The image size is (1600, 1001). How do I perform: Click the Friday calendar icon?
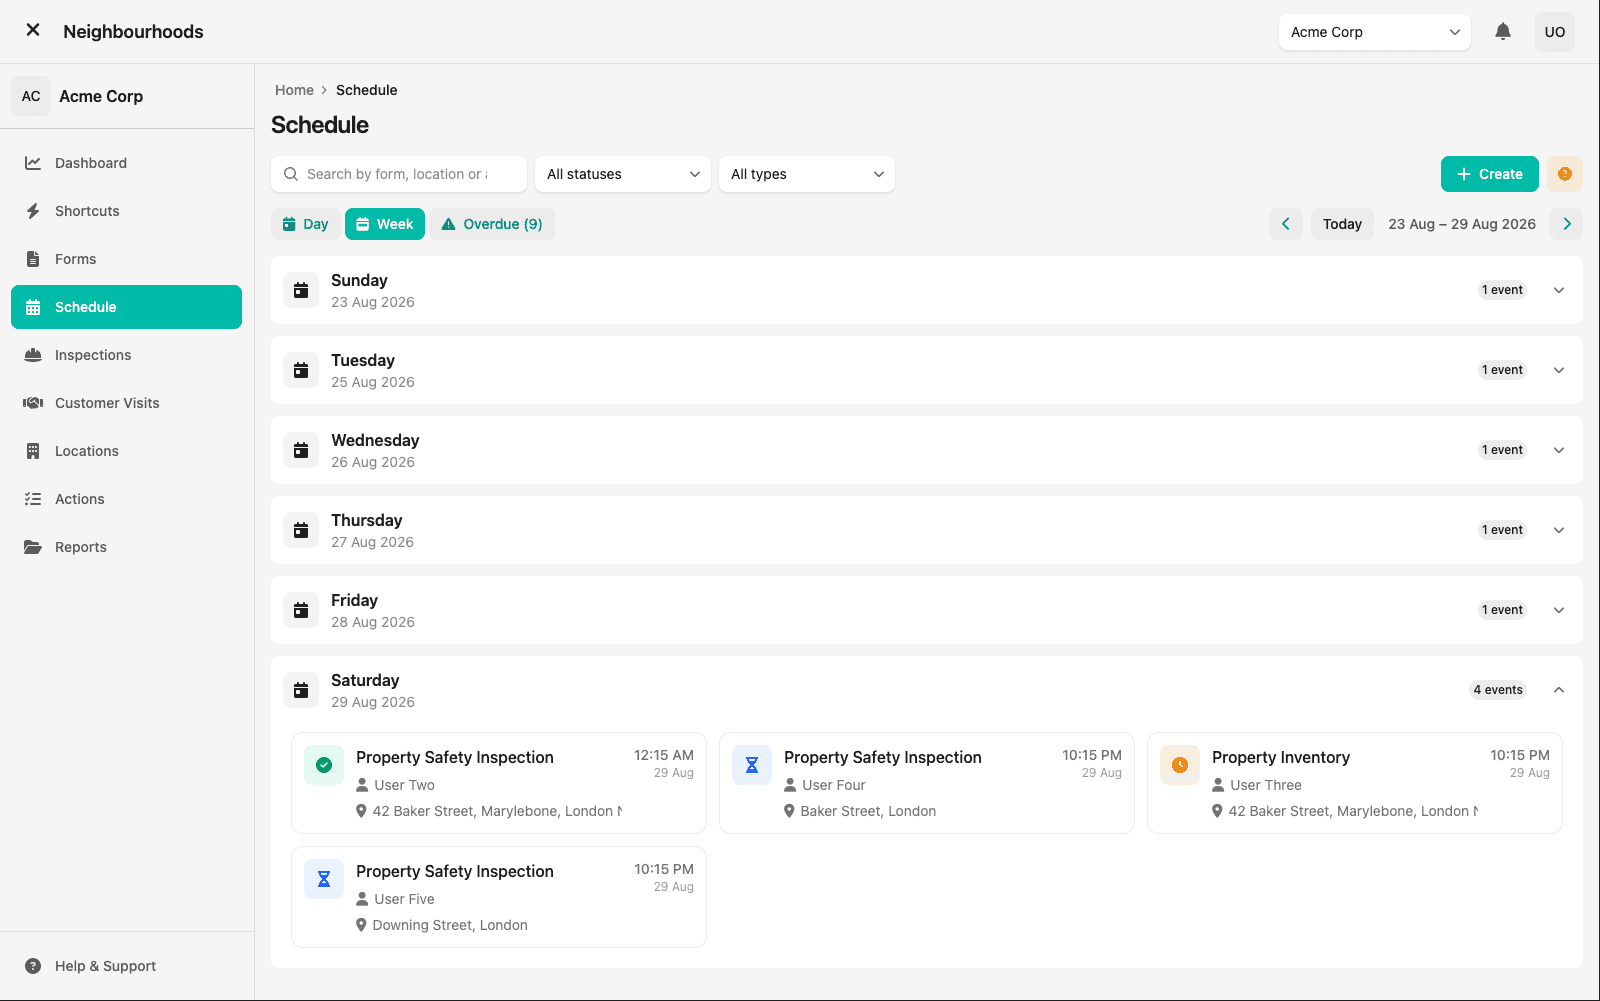[x=301, y=610]
